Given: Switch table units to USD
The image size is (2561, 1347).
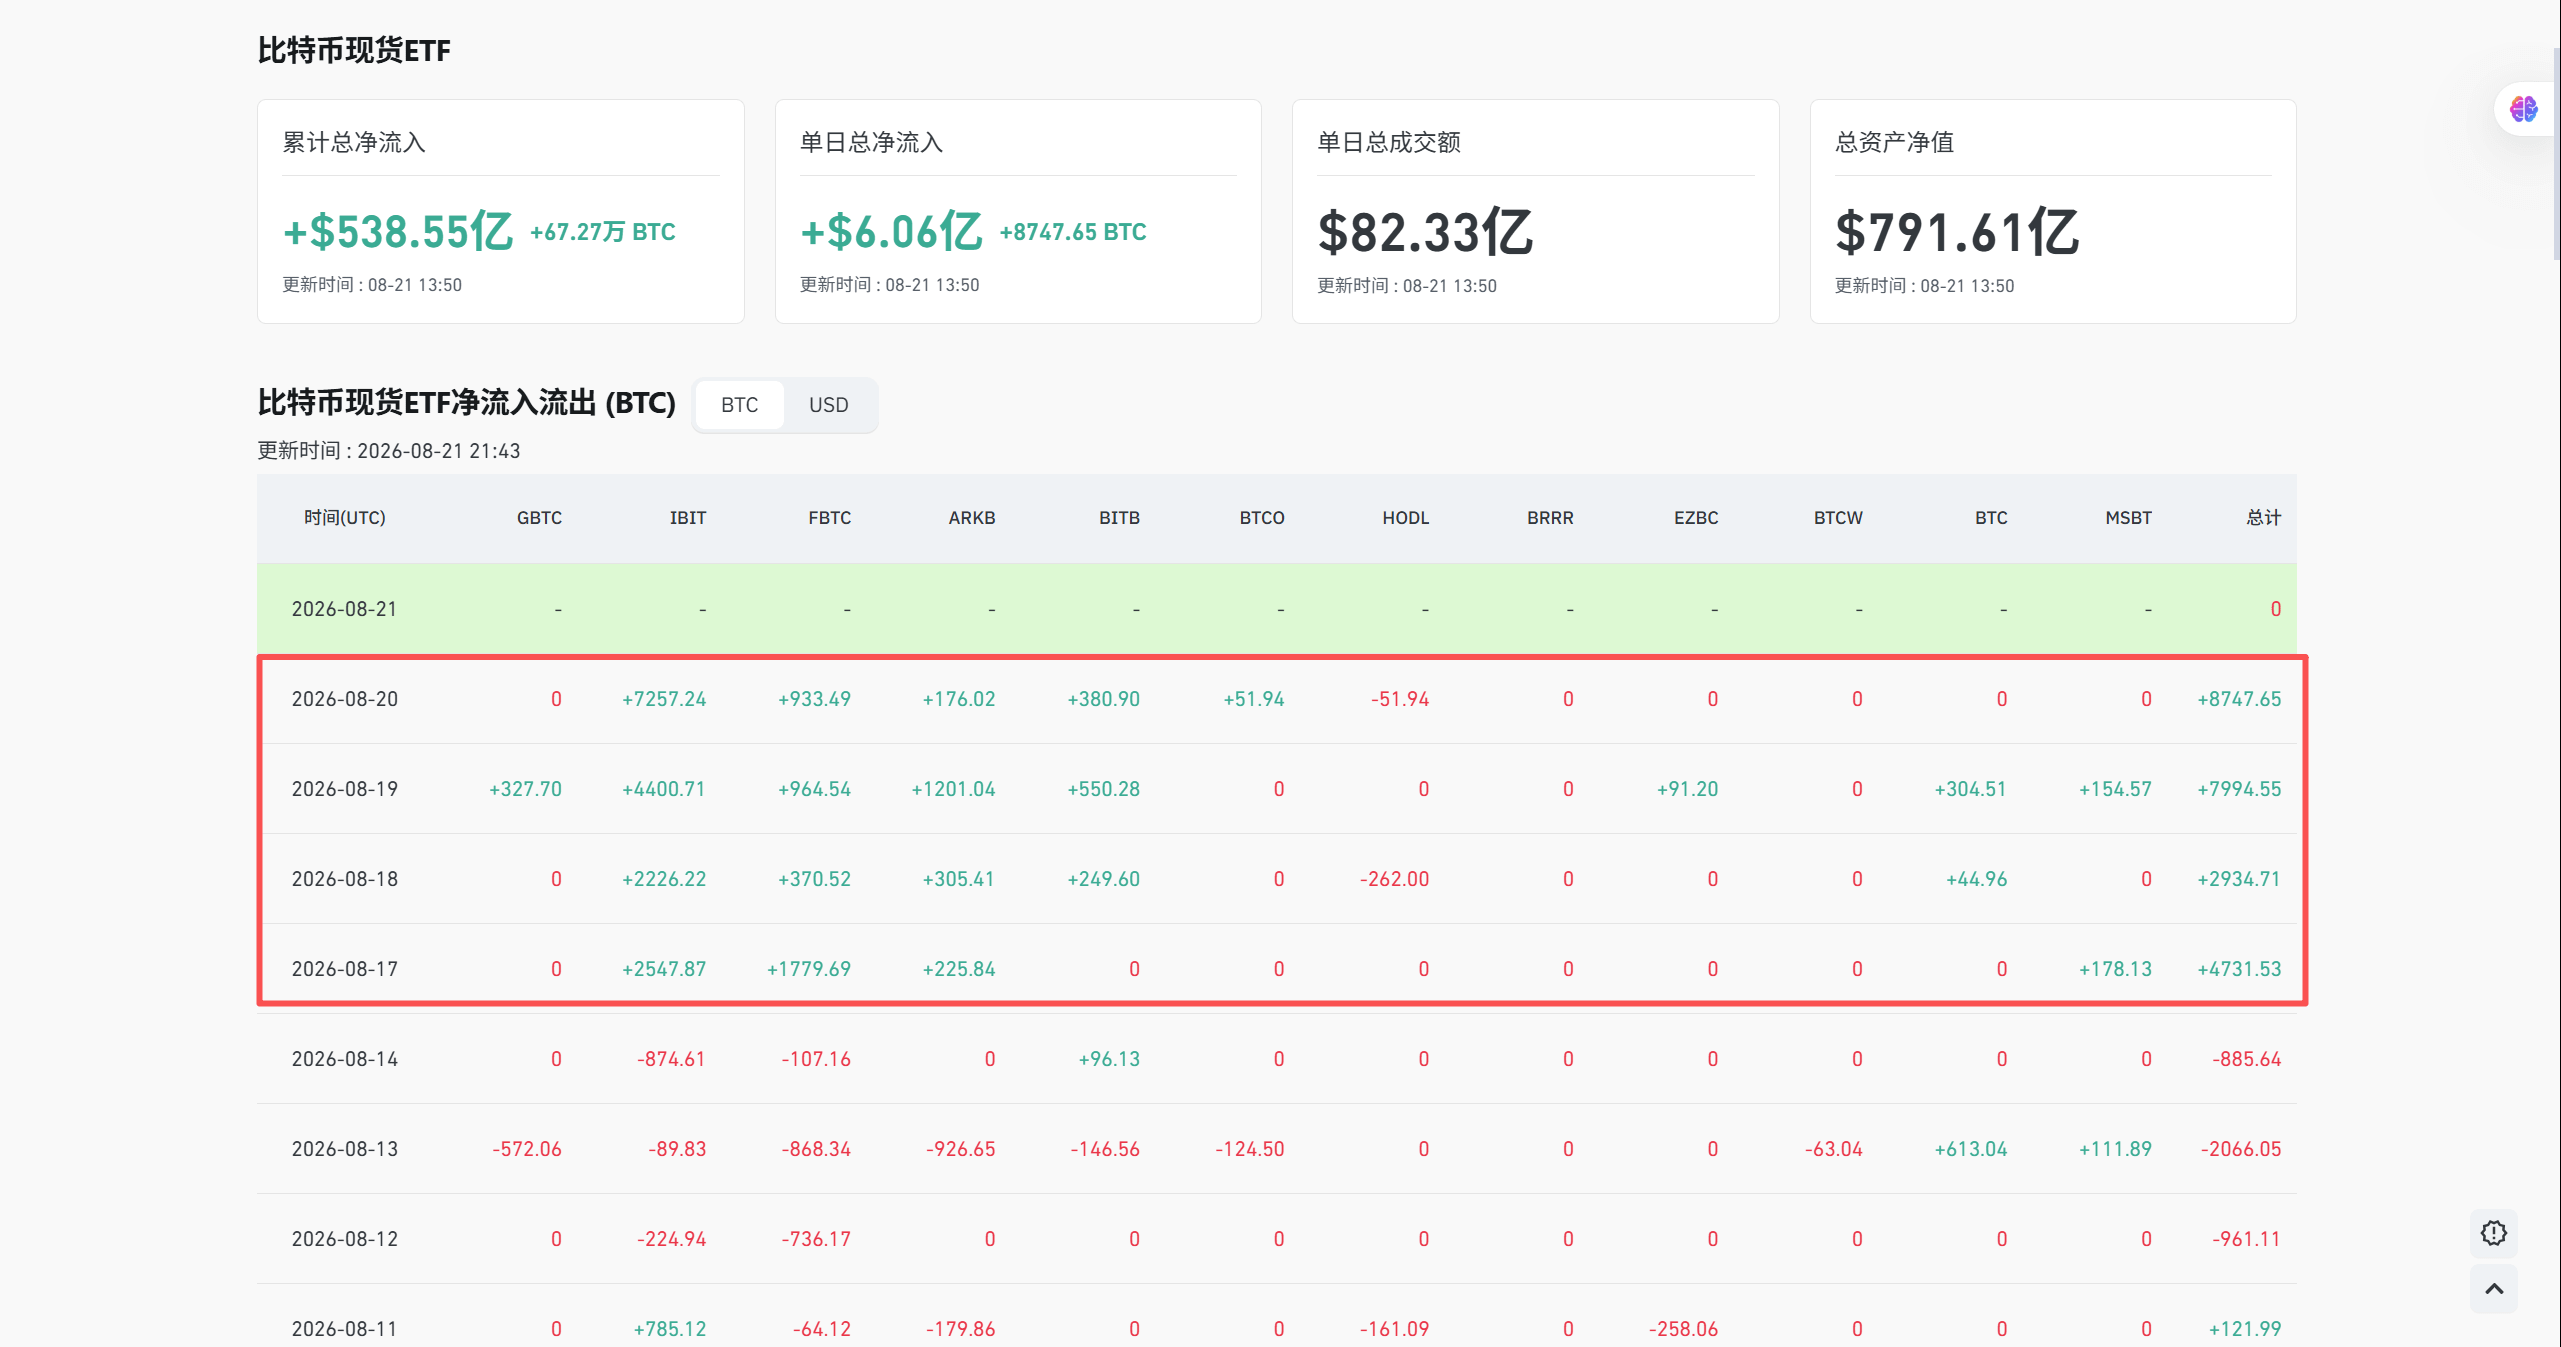Looking at the screenshot, I should tap(828, 405).
